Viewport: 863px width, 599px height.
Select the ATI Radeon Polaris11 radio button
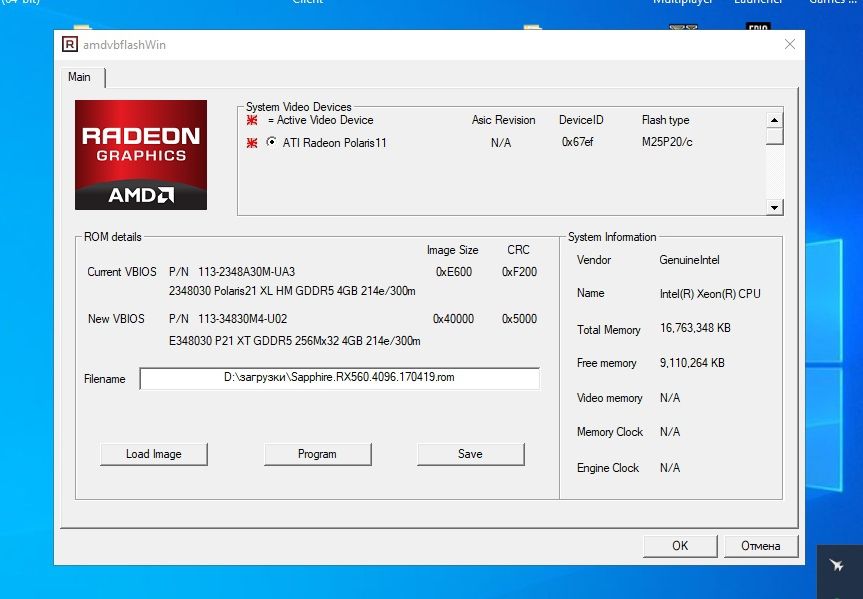(271, 142)
